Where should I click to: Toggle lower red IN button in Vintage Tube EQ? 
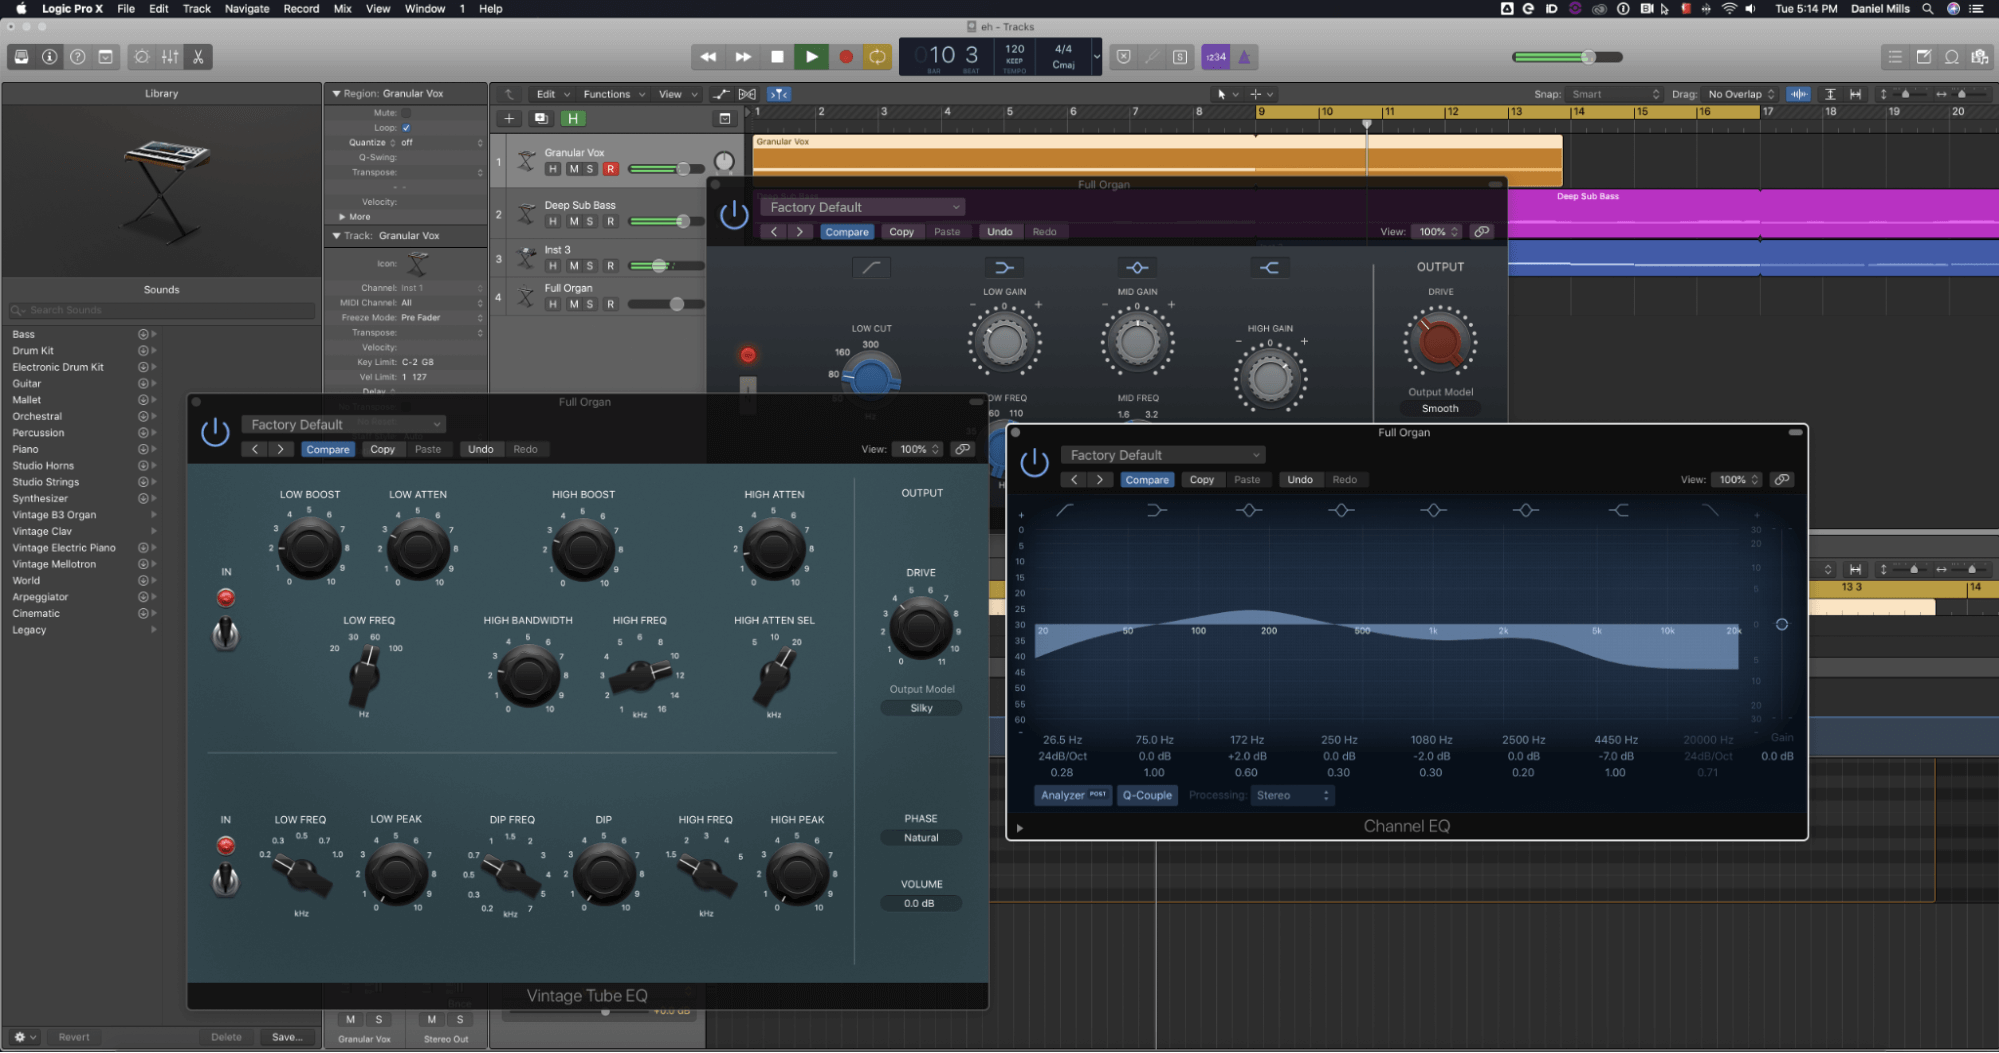(x=226, y=846)
